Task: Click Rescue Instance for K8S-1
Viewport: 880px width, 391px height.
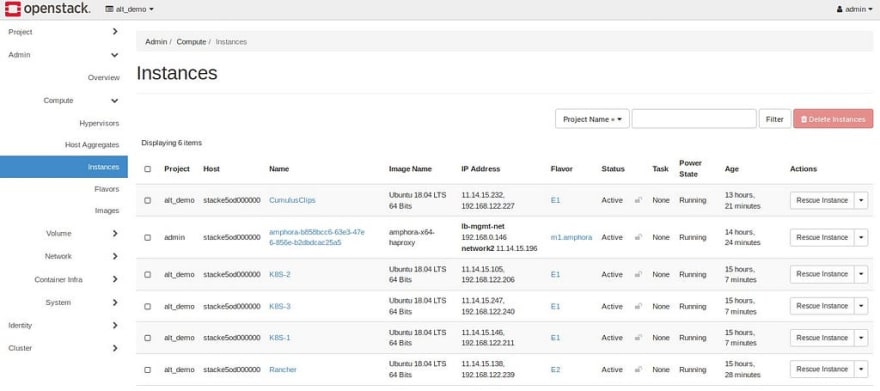Action: [822, 338]
